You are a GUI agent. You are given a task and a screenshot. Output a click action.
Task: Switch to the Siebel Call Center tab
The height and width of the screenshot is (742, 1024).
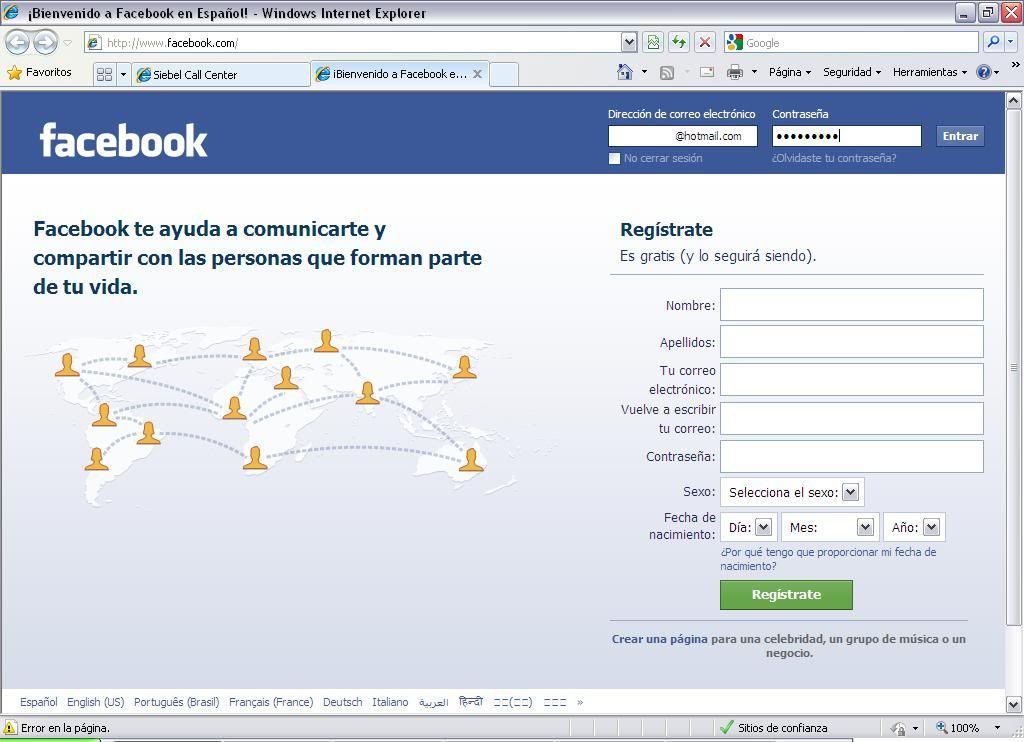(x=220, y=74)
